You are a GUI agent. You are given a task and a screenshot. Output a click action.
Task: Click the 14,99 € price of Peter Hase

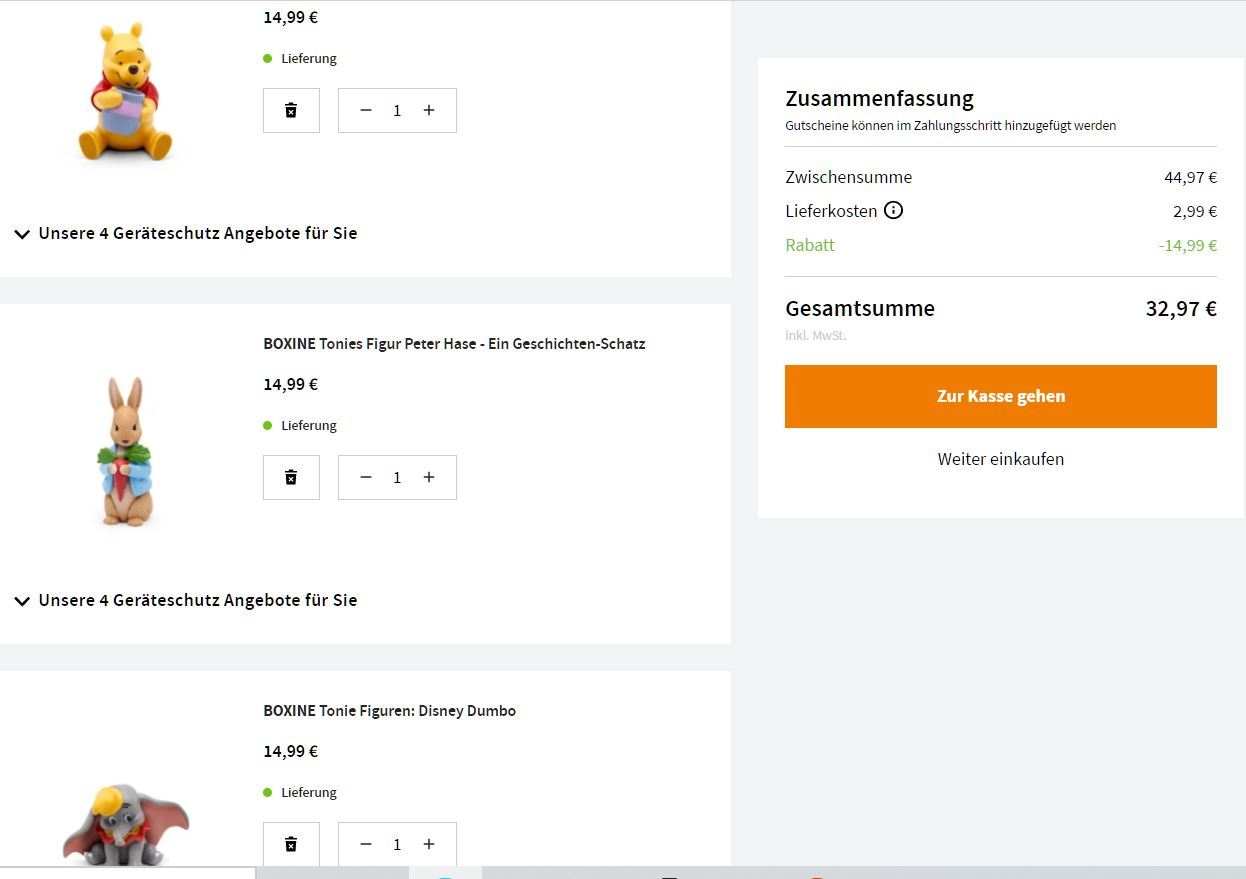291,384
